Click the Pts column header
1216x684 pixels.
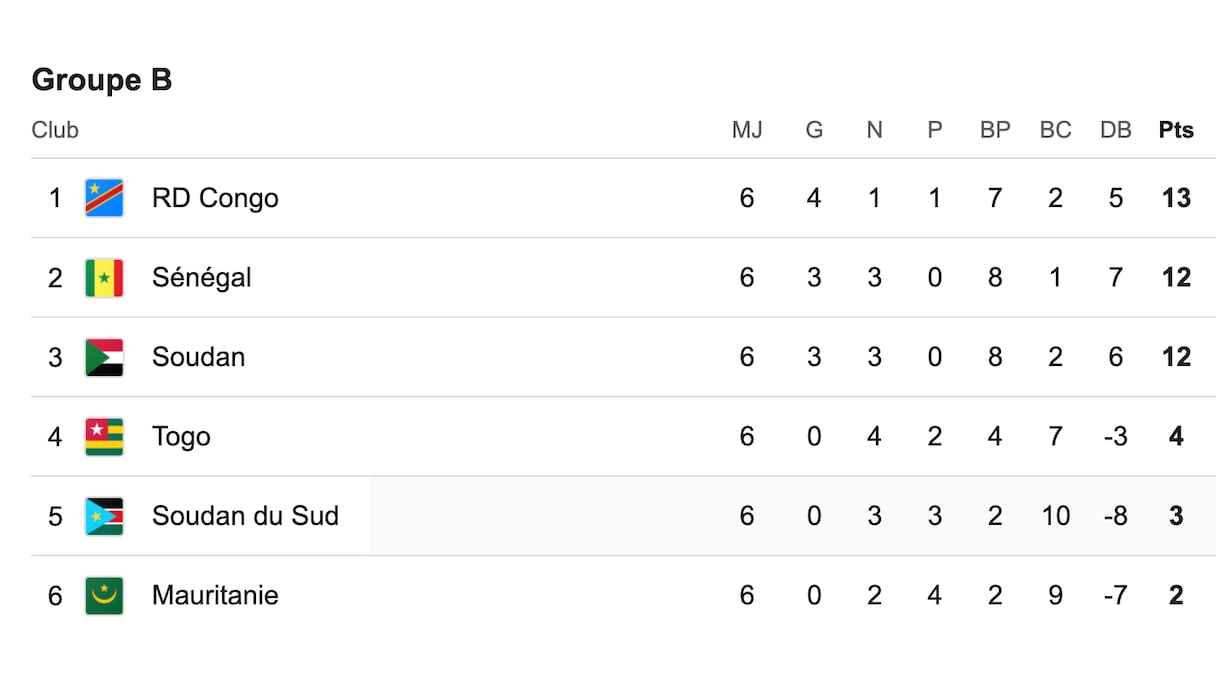(1176, 130)
